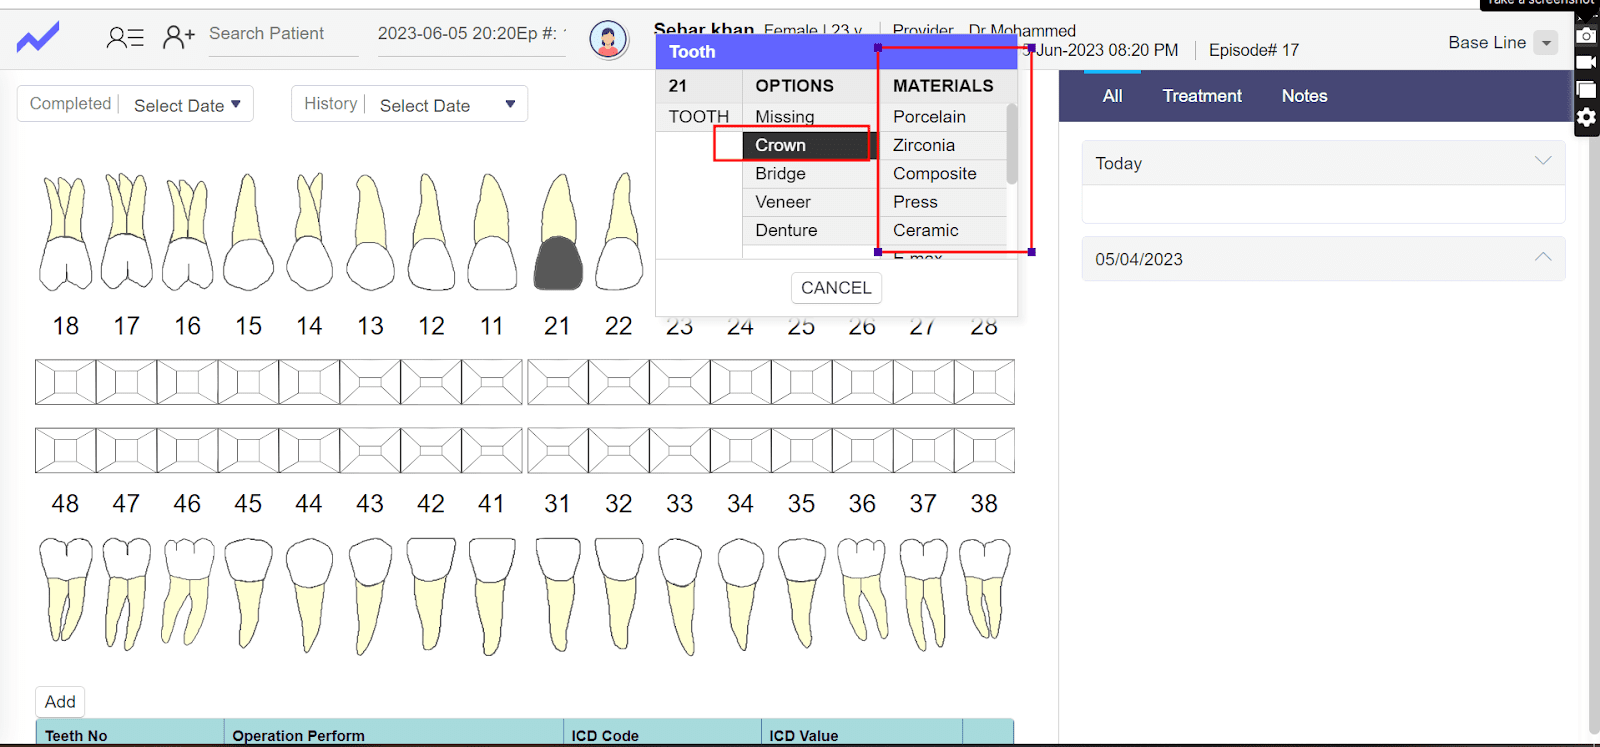Open the patient list icon
The height and width of the screenshot is (747, 1600).
(x=125, y=38)
